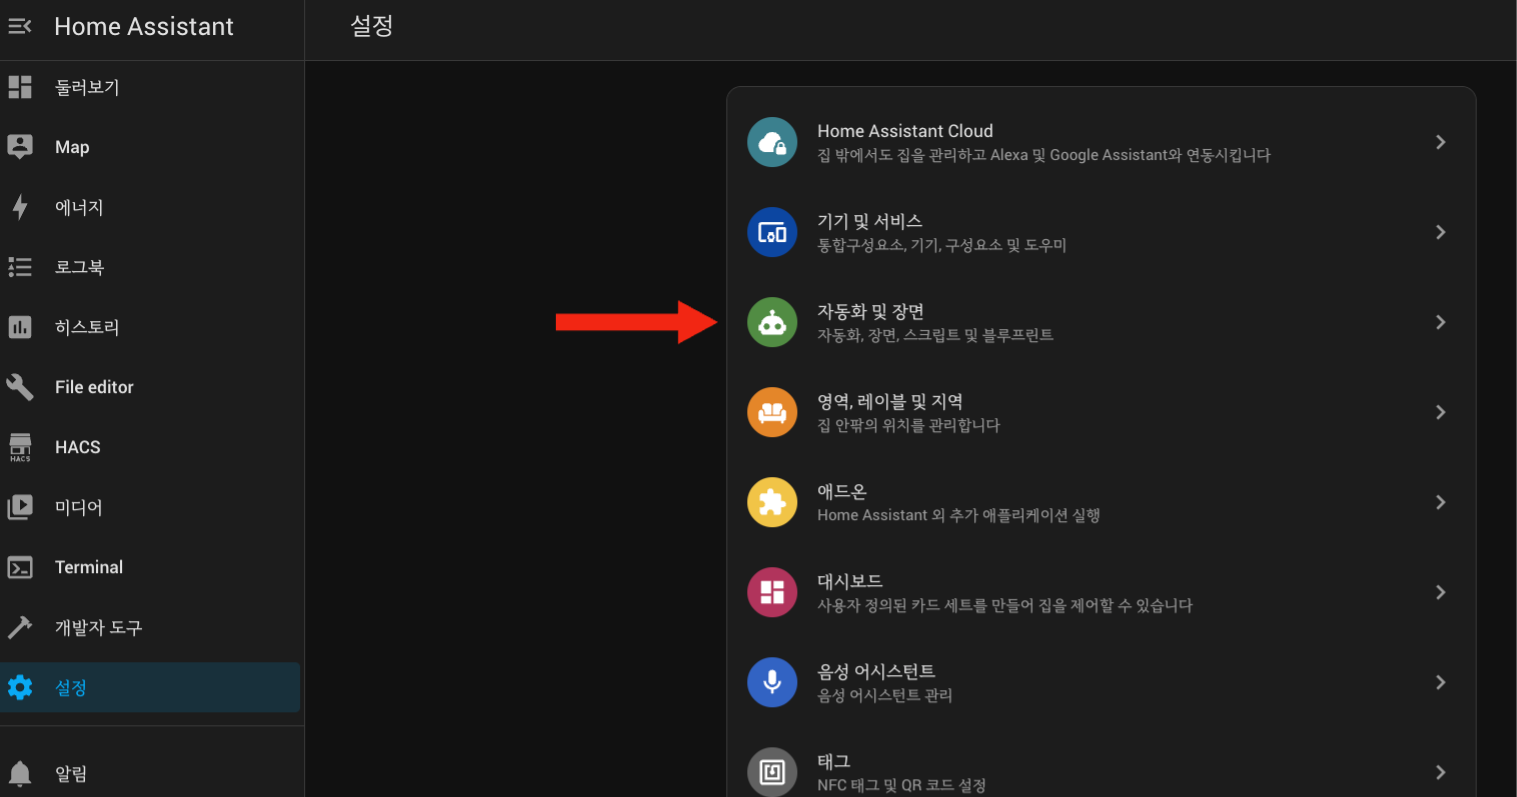Collapse the sidebar using the hamburger menu icon
1517x797 pixels.
tap(20, 27)
